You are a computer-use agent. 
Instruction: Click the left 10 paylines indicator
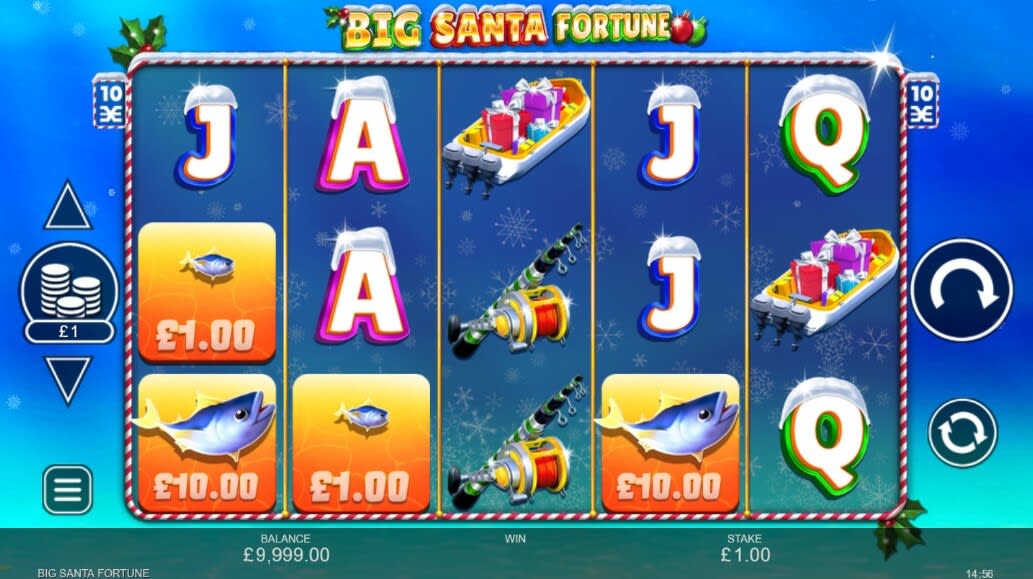(109, 102)
